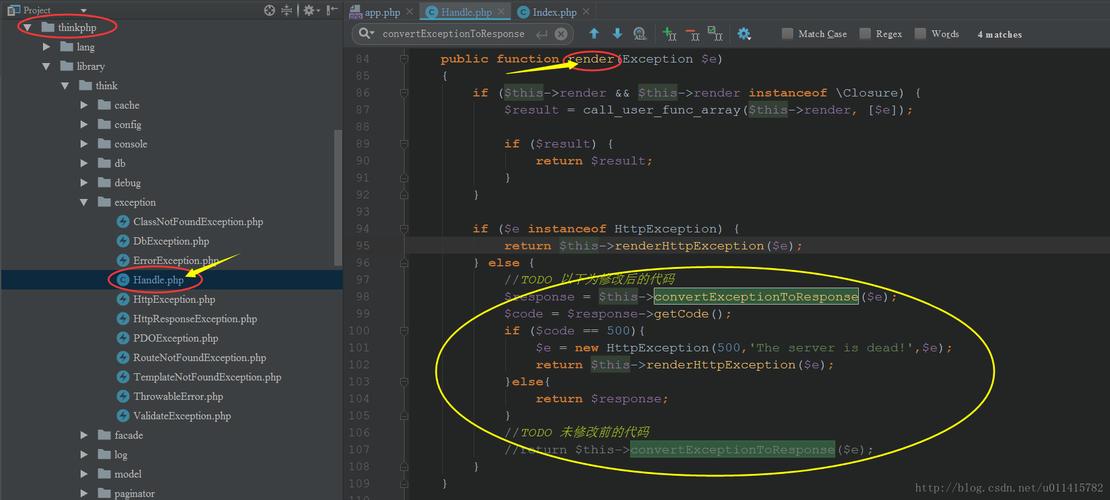Click the fold marker at line 84
Screen dimensions: 1110x500
404,59
